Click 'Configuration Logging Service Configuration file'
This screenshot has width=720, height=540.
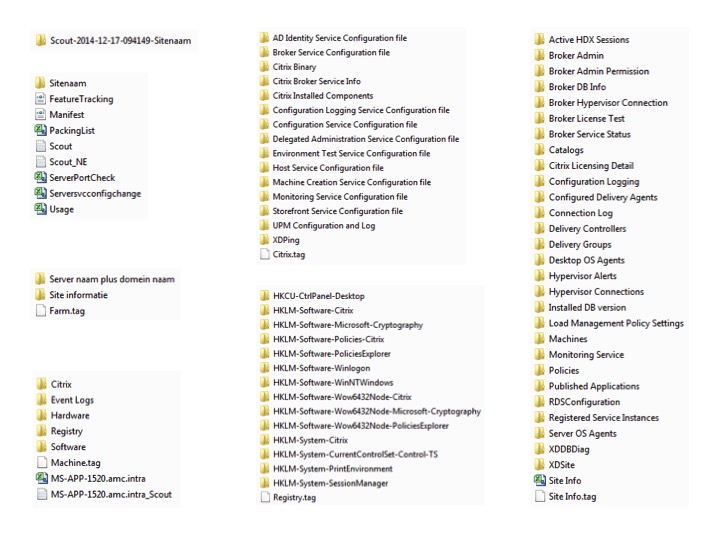click(361, 110)
